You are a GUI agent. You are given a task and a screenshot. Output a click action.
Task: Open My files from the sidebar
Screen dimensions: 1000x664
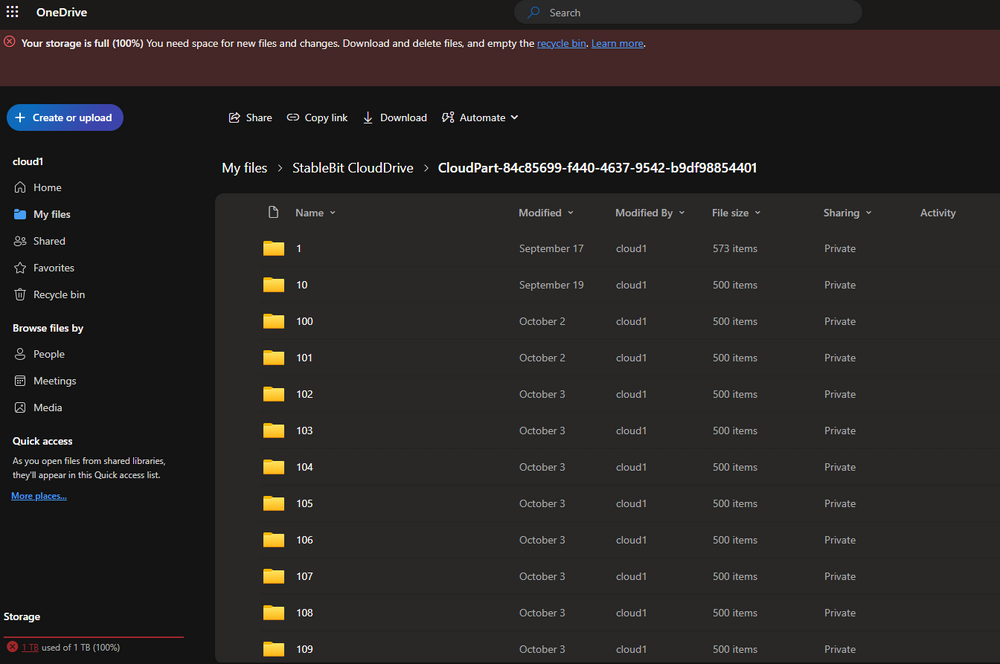tap(49, 213)
